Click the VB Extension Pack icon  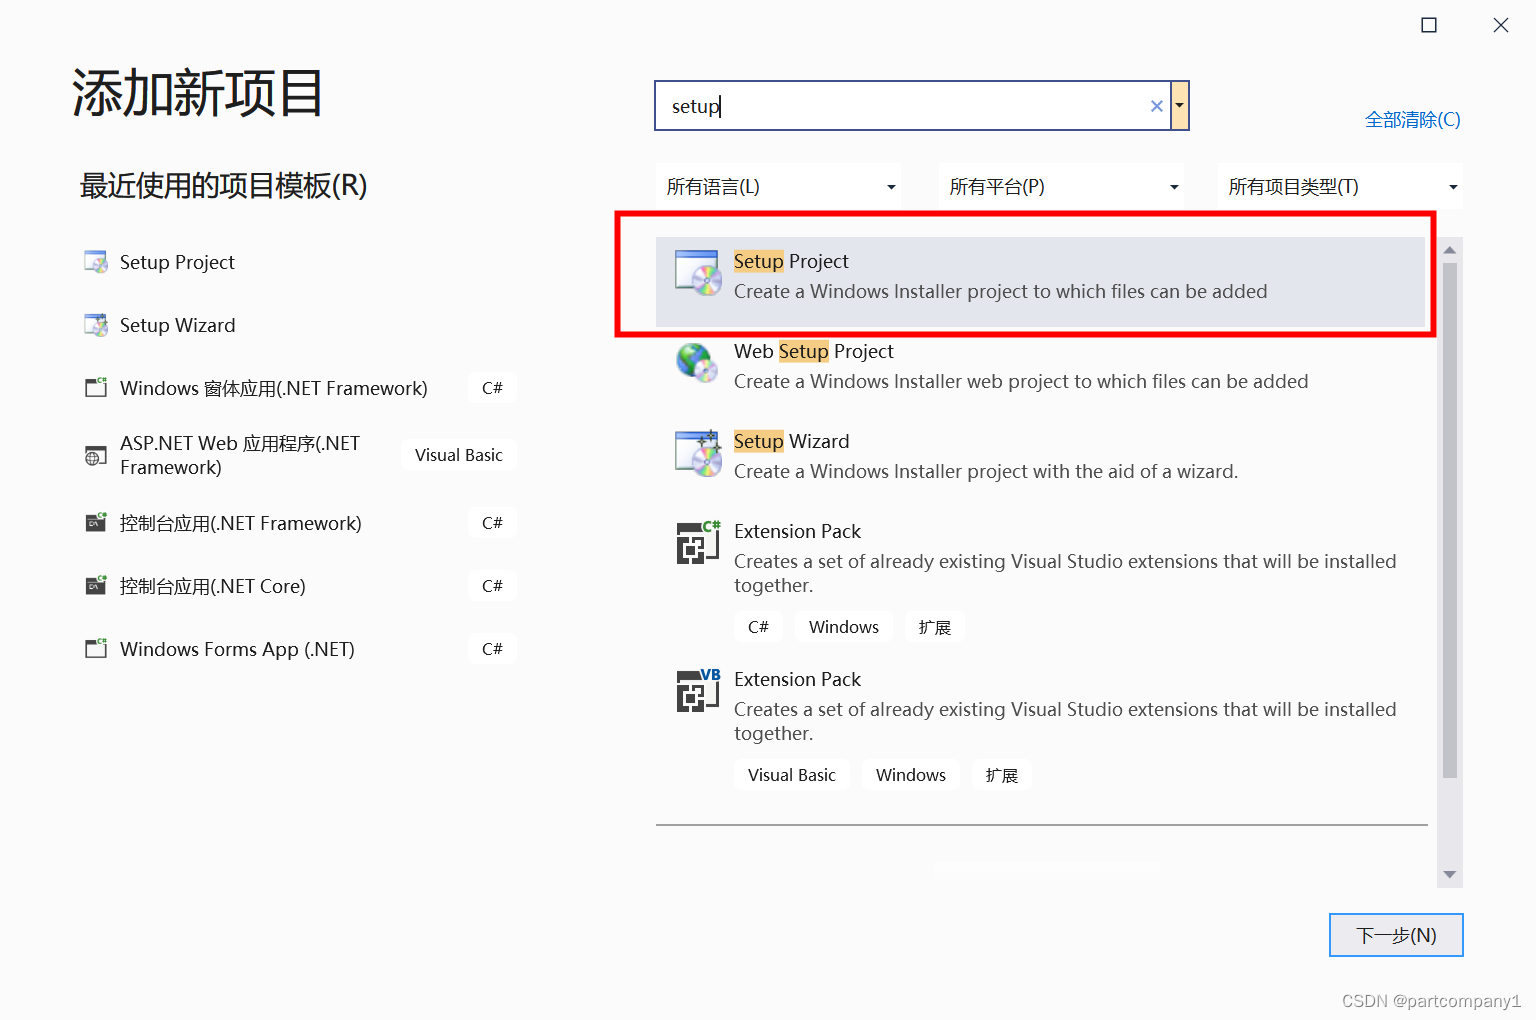[698, 691]
